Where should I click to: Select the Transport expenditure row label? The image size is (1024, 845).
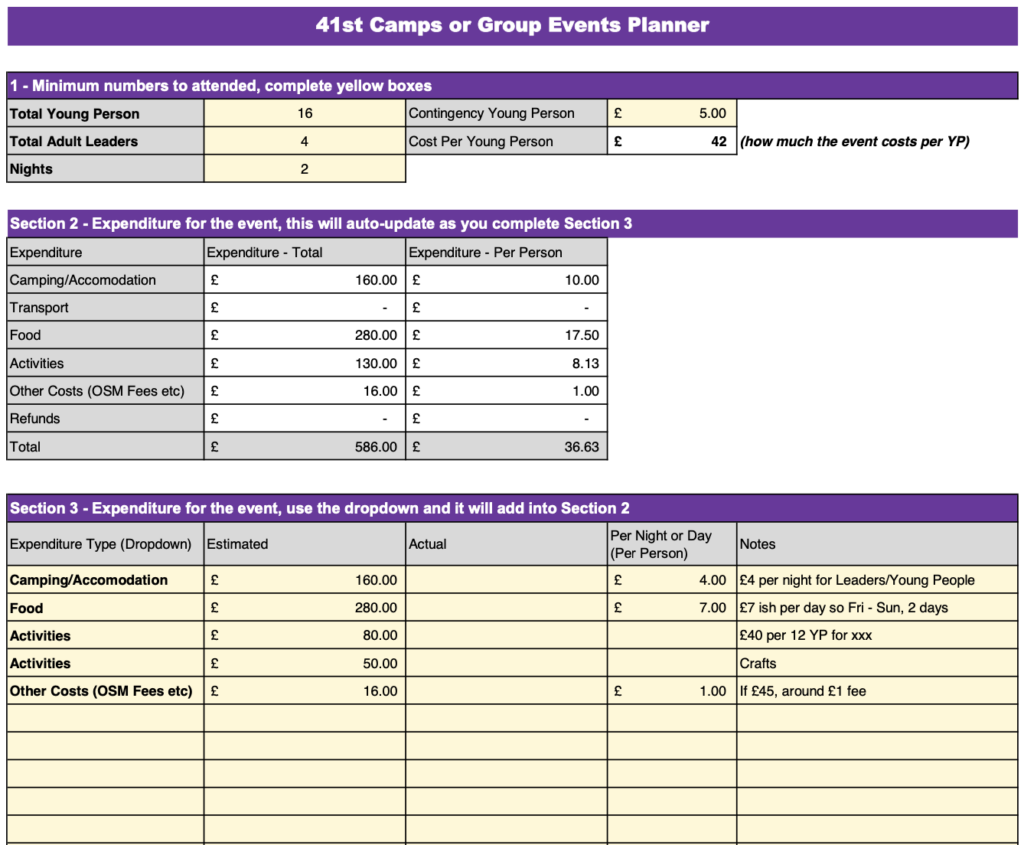pos(100,307)
